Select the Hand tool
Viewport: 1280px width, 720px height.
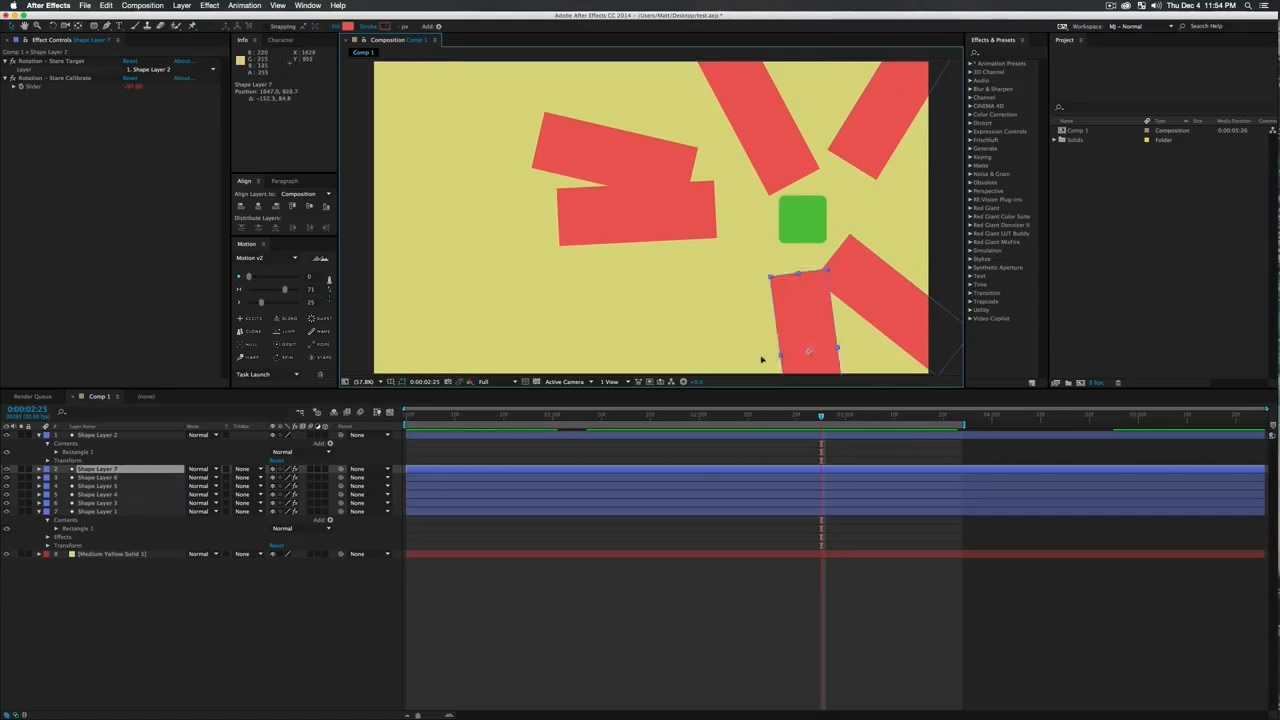pos(24,26)
